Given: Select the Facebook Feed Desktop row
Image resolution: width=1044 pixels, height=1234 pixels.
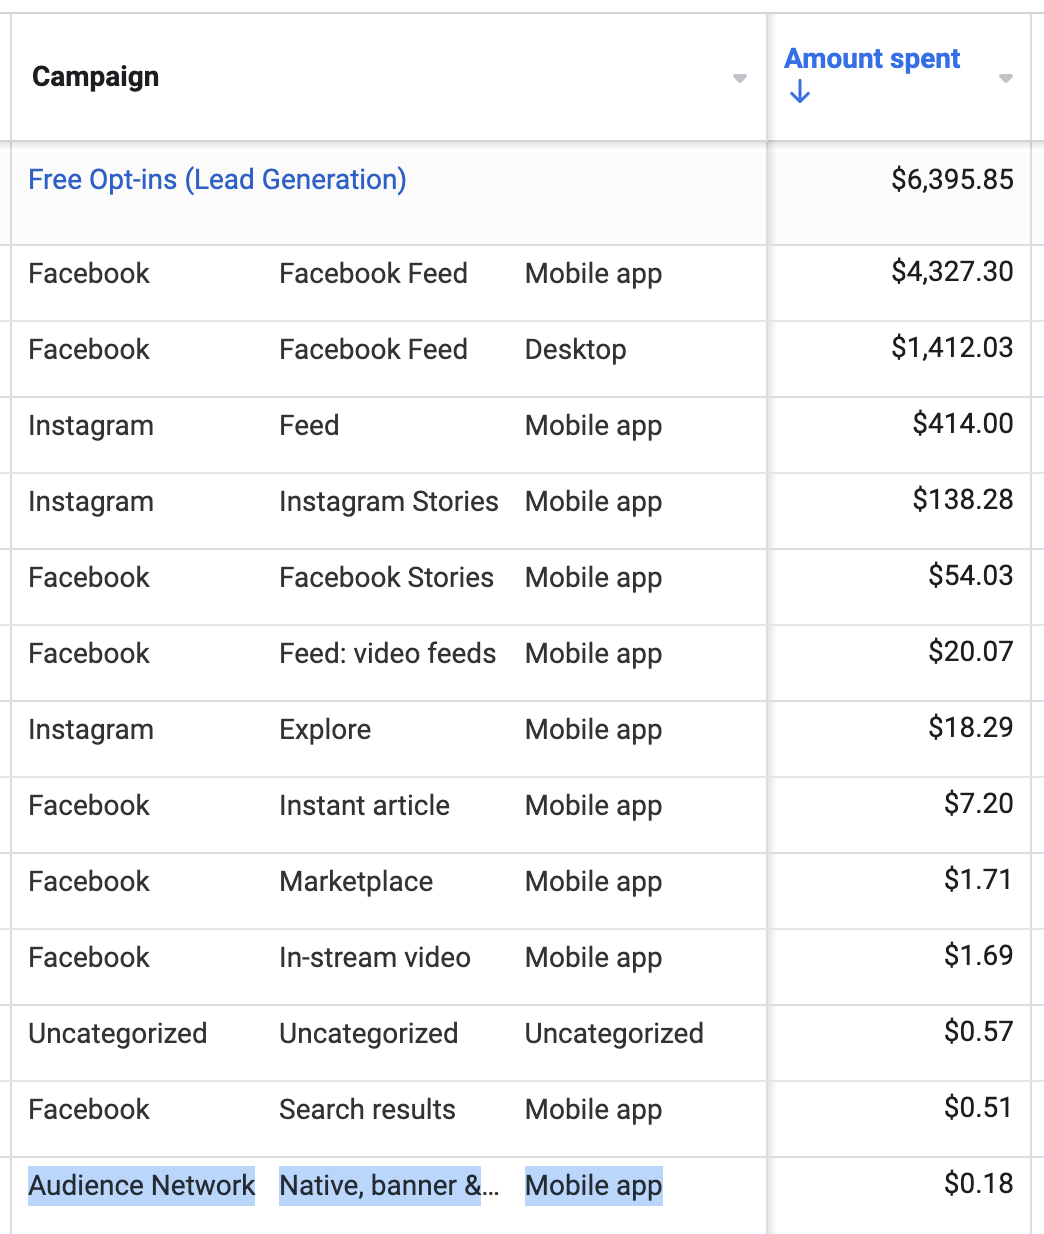Looking at the screenshot, I should click(521, 349).
